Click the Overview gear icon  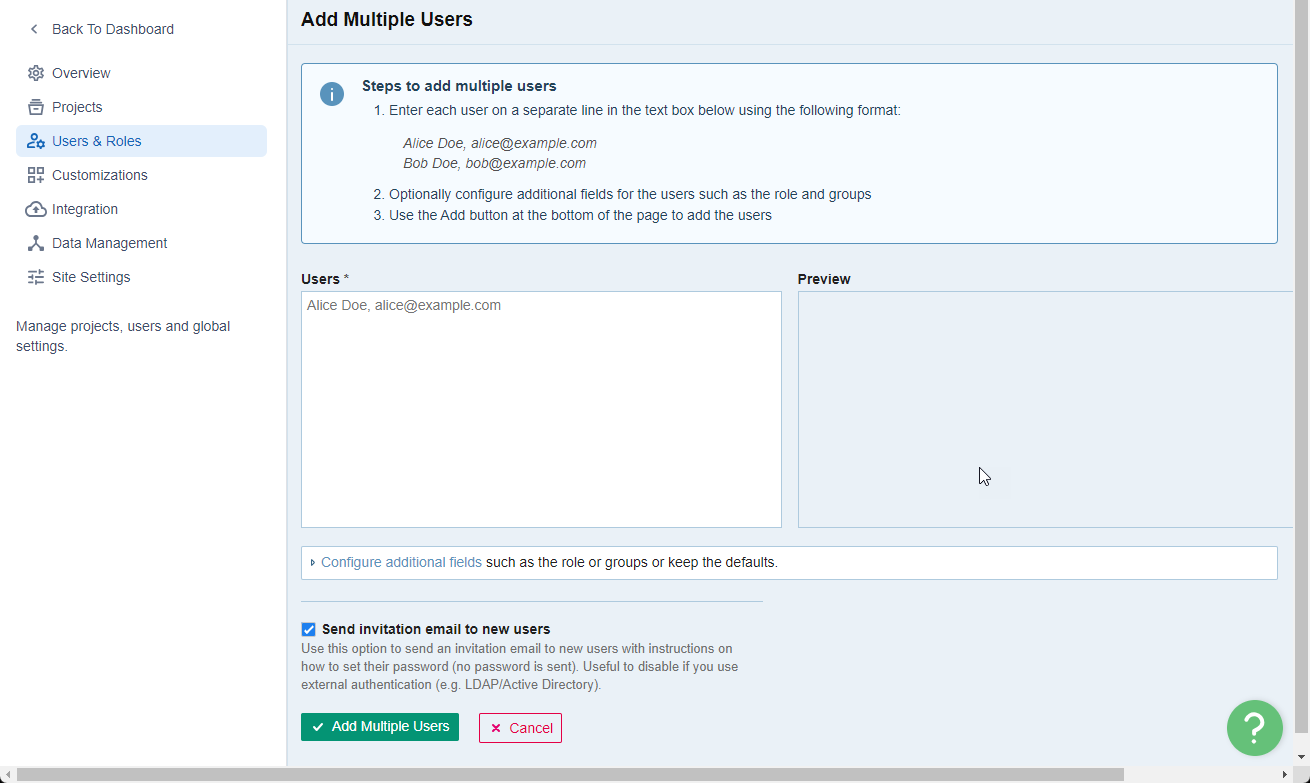[x=36, y=73]
